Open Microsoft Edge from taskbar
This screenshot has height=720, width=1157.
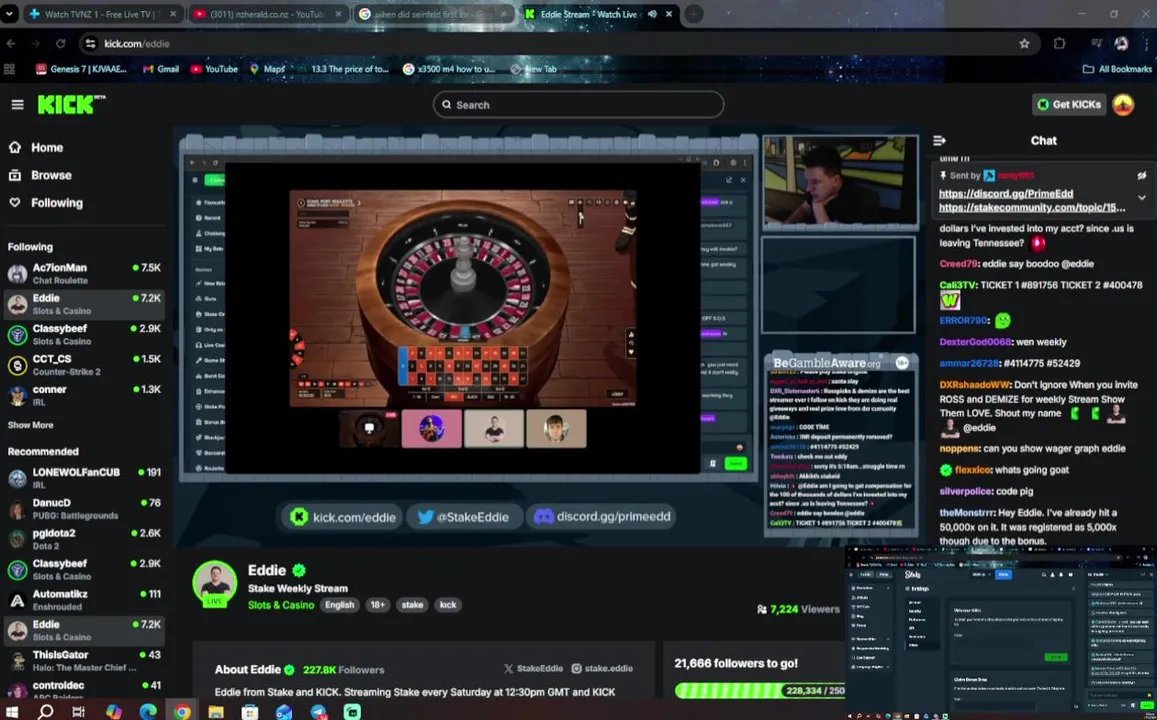click(148, 712)
